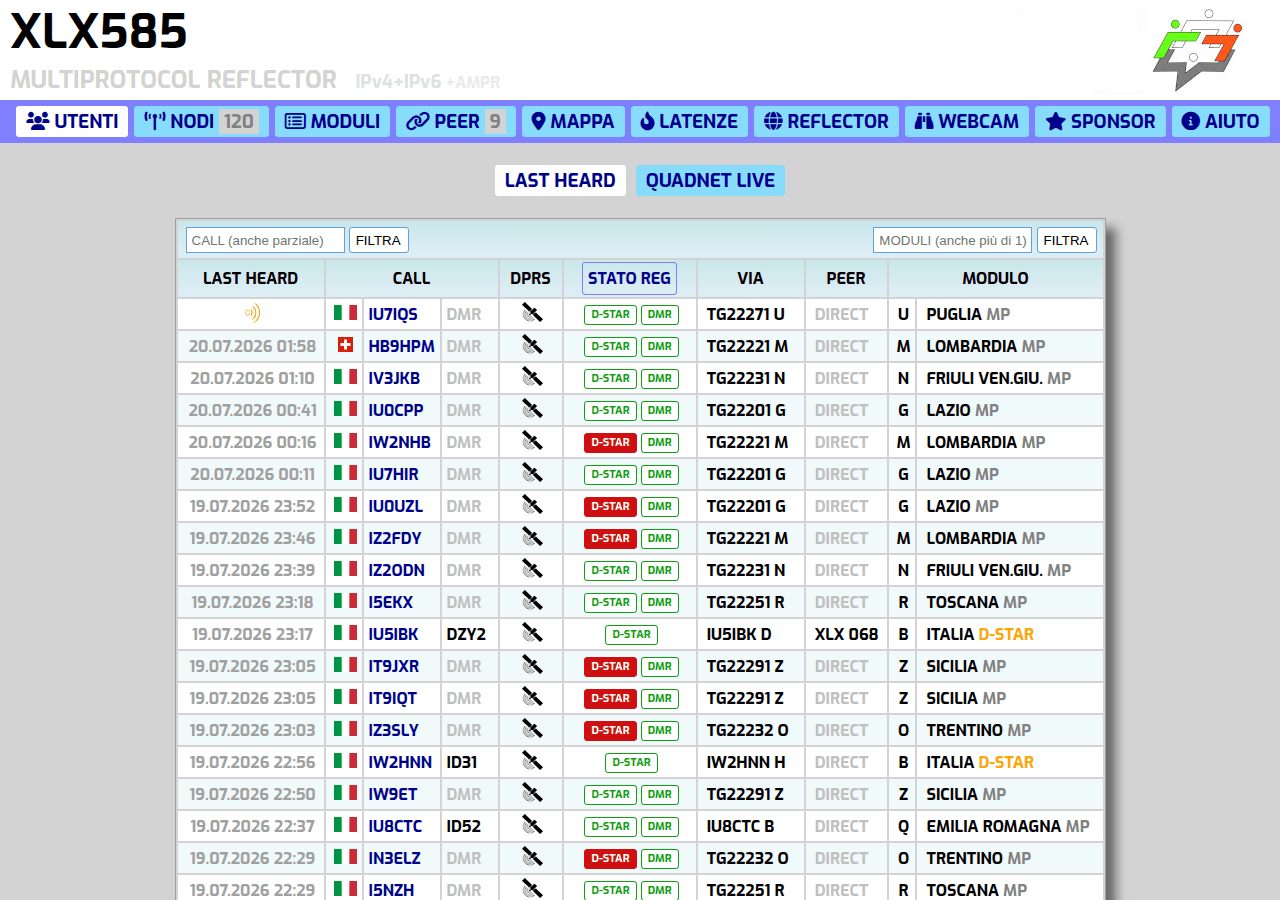The image size is (1280, 900).
Task: Click DPRS satellite icon in IT9JXR row
Action: 532,665
